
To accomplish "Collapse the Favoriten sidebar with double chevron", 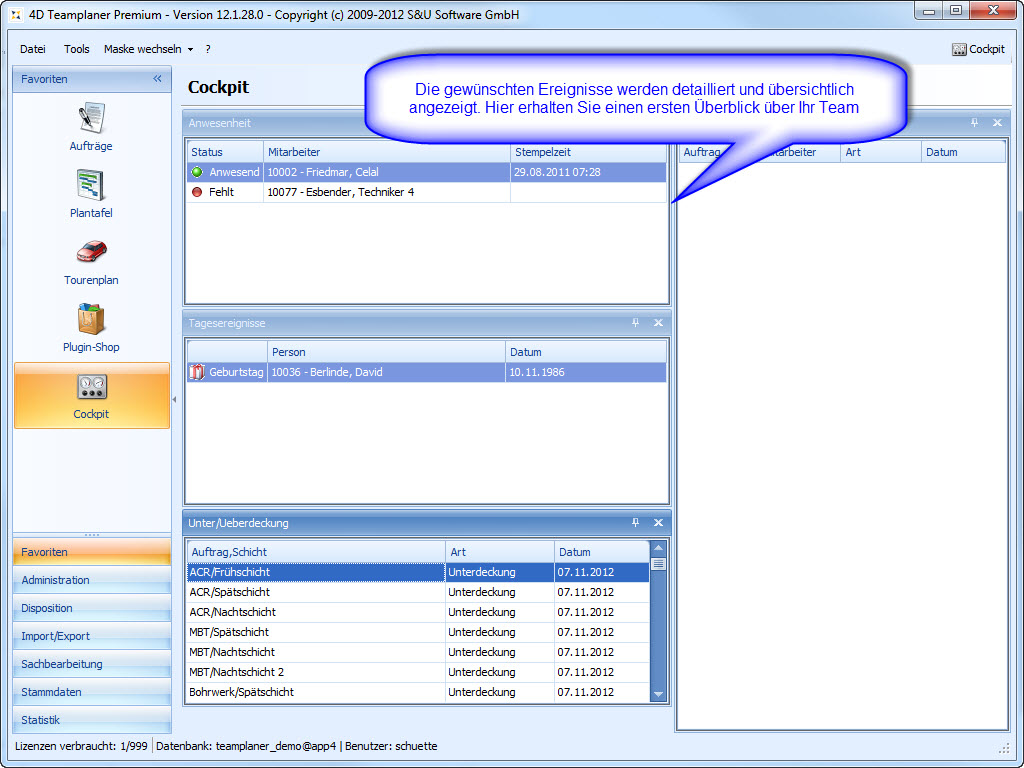I will pos(157,79).
